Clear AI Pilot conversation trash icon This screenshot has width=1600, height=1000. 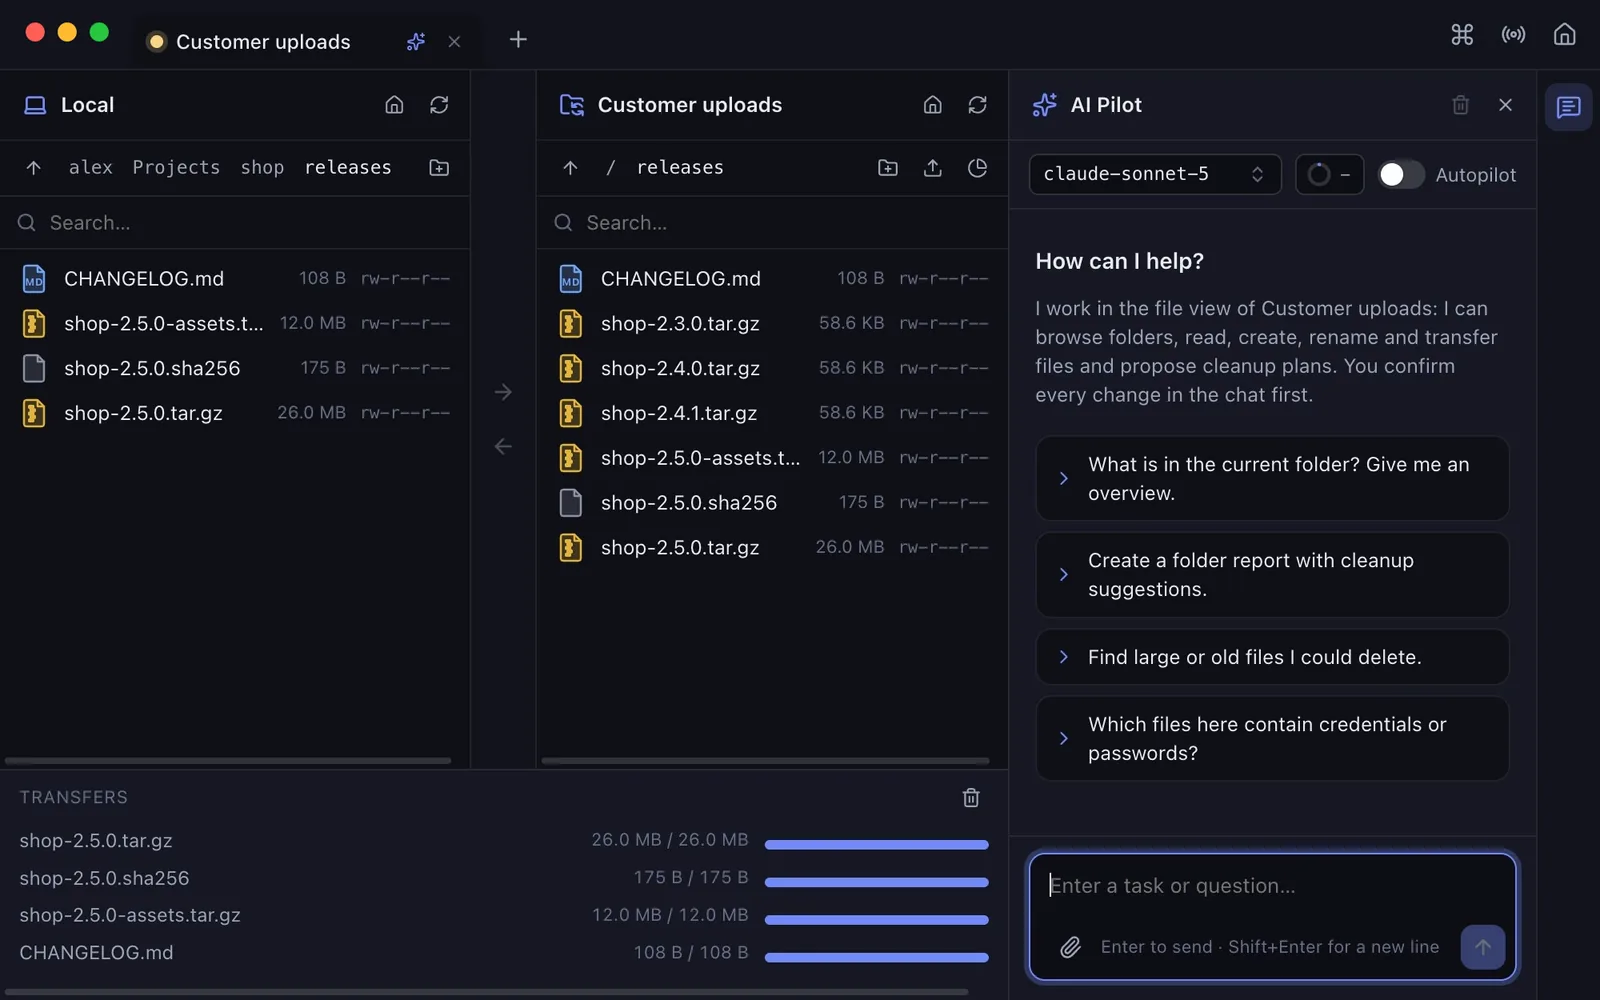[1460, 105]
